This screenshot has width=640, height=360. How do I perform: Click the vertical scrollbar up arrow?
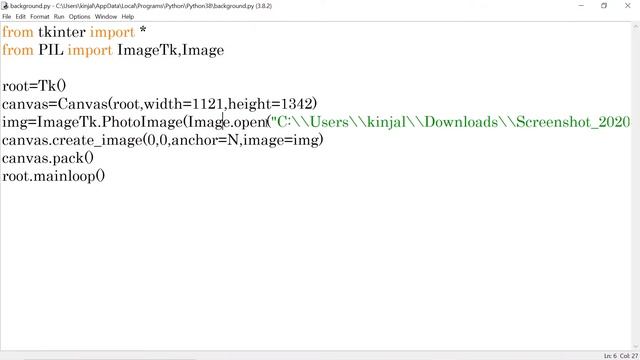[636, 27]
